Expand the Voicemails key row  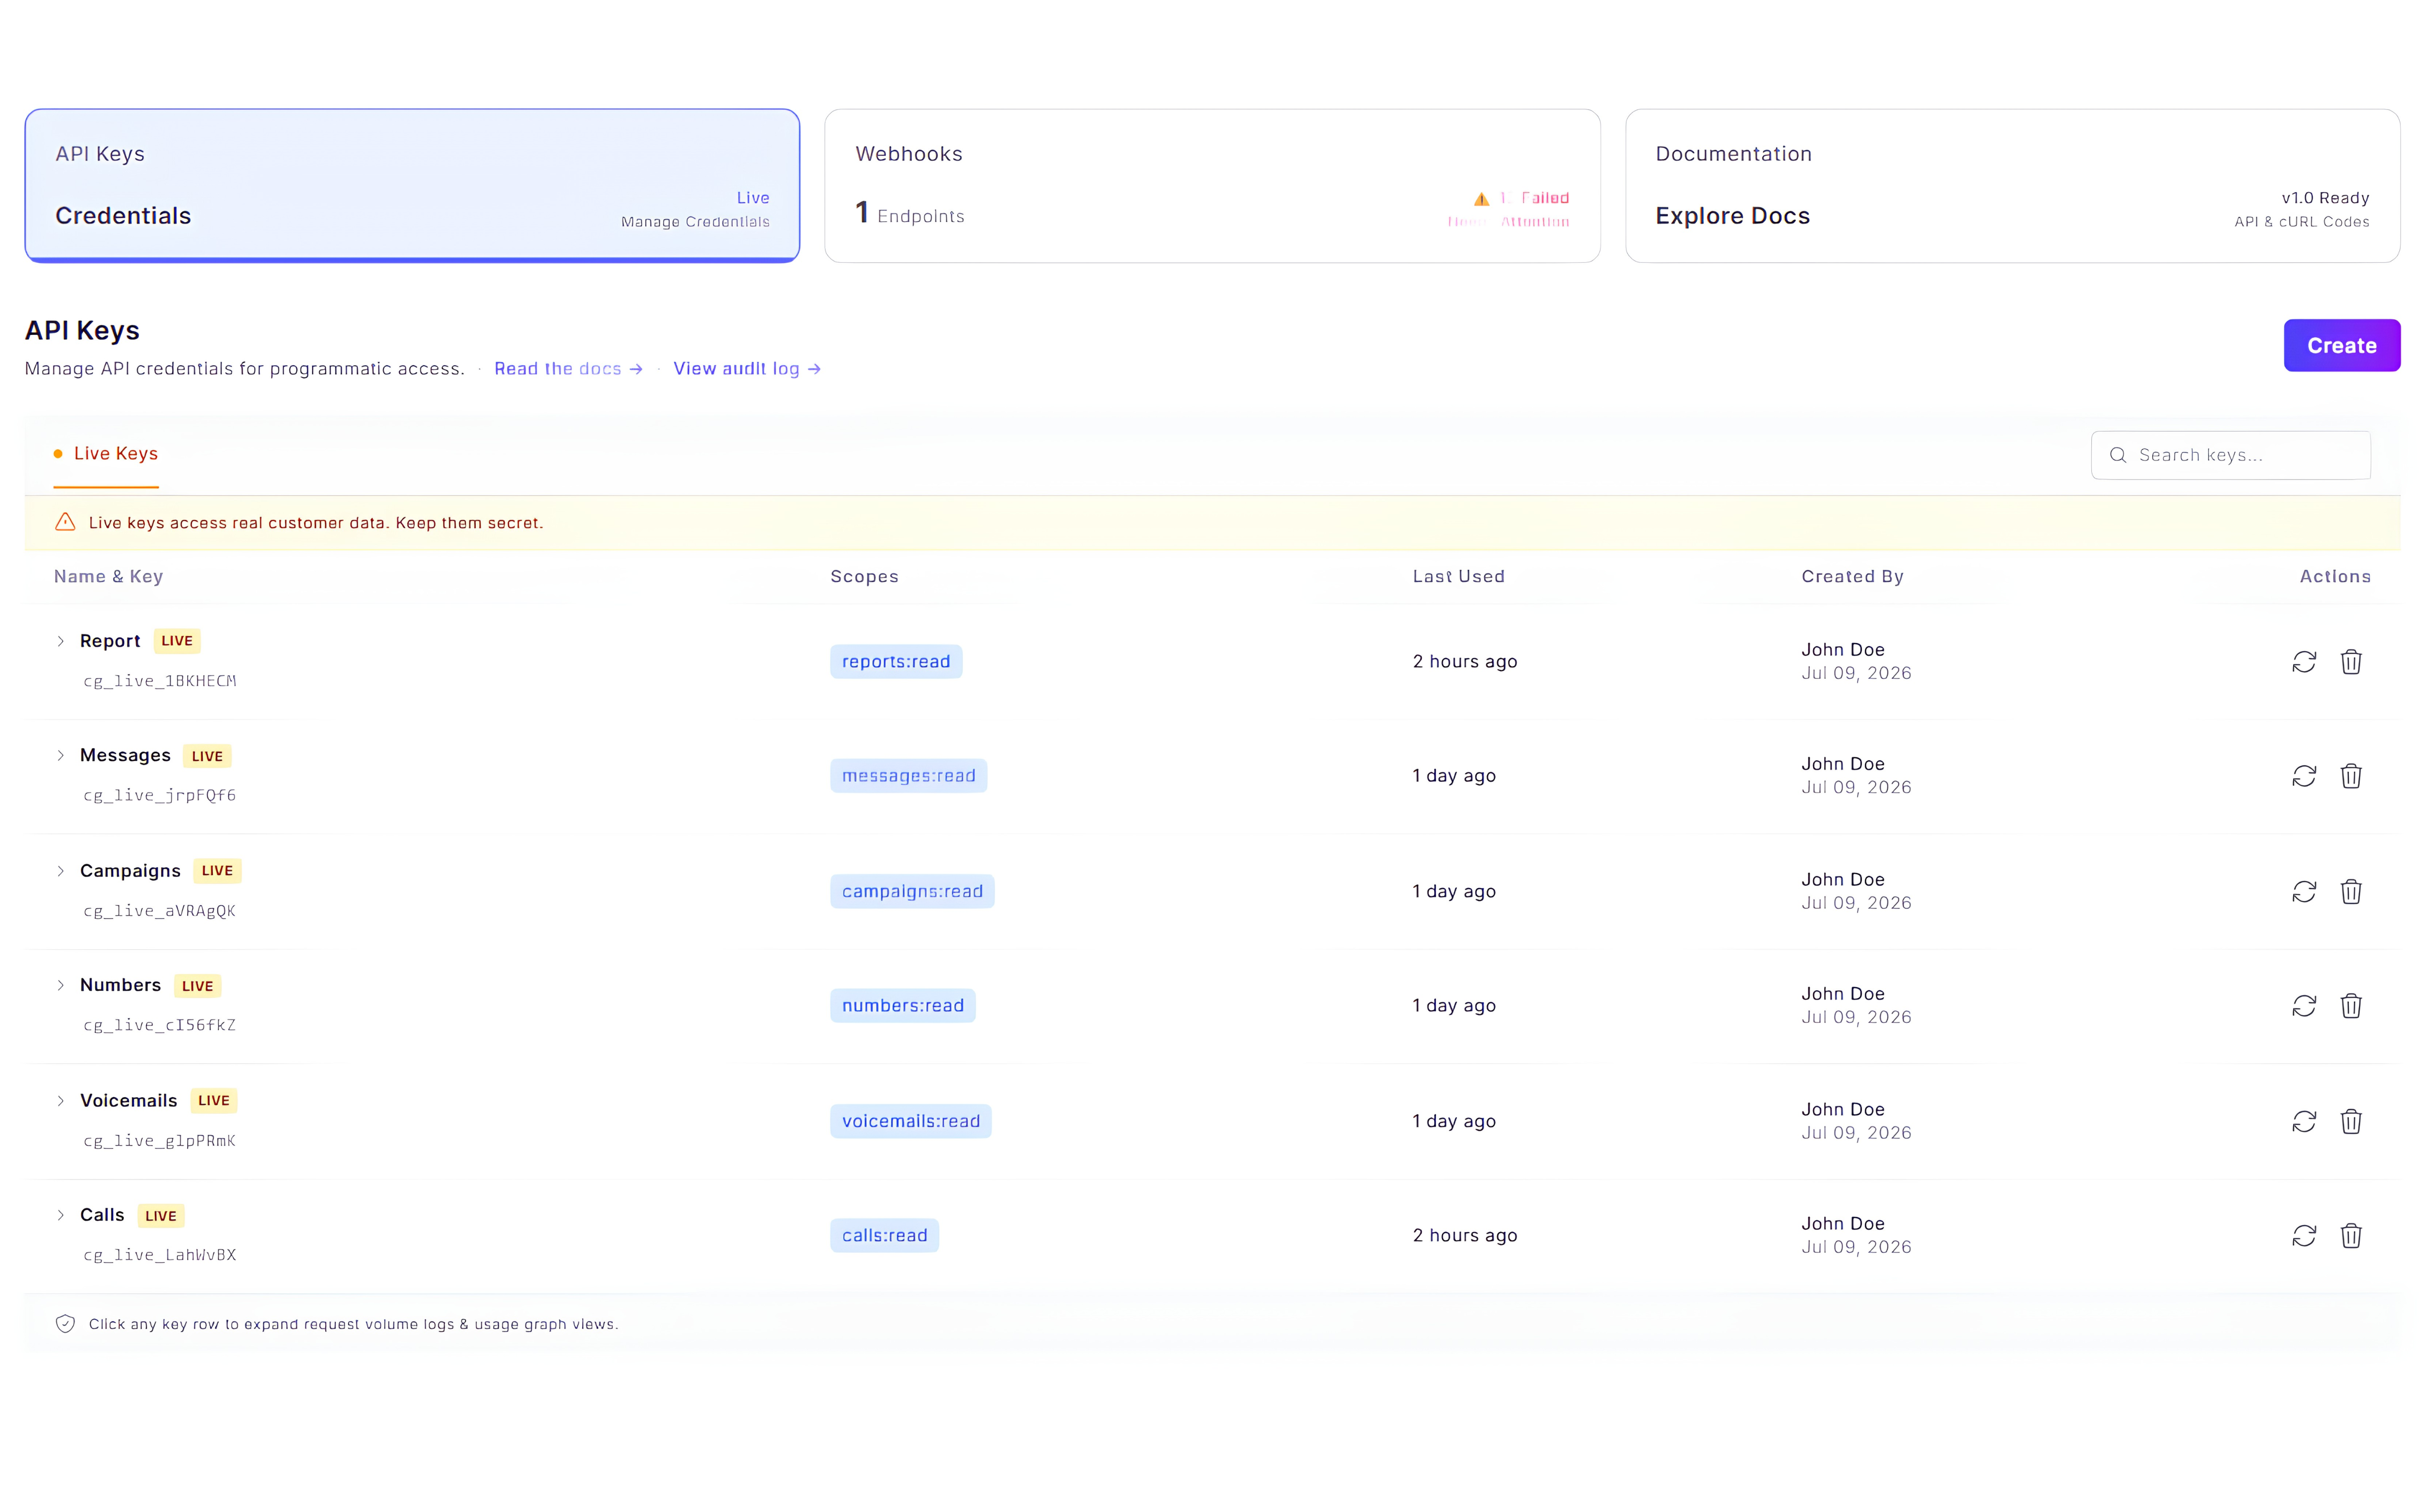[60, 1101]
